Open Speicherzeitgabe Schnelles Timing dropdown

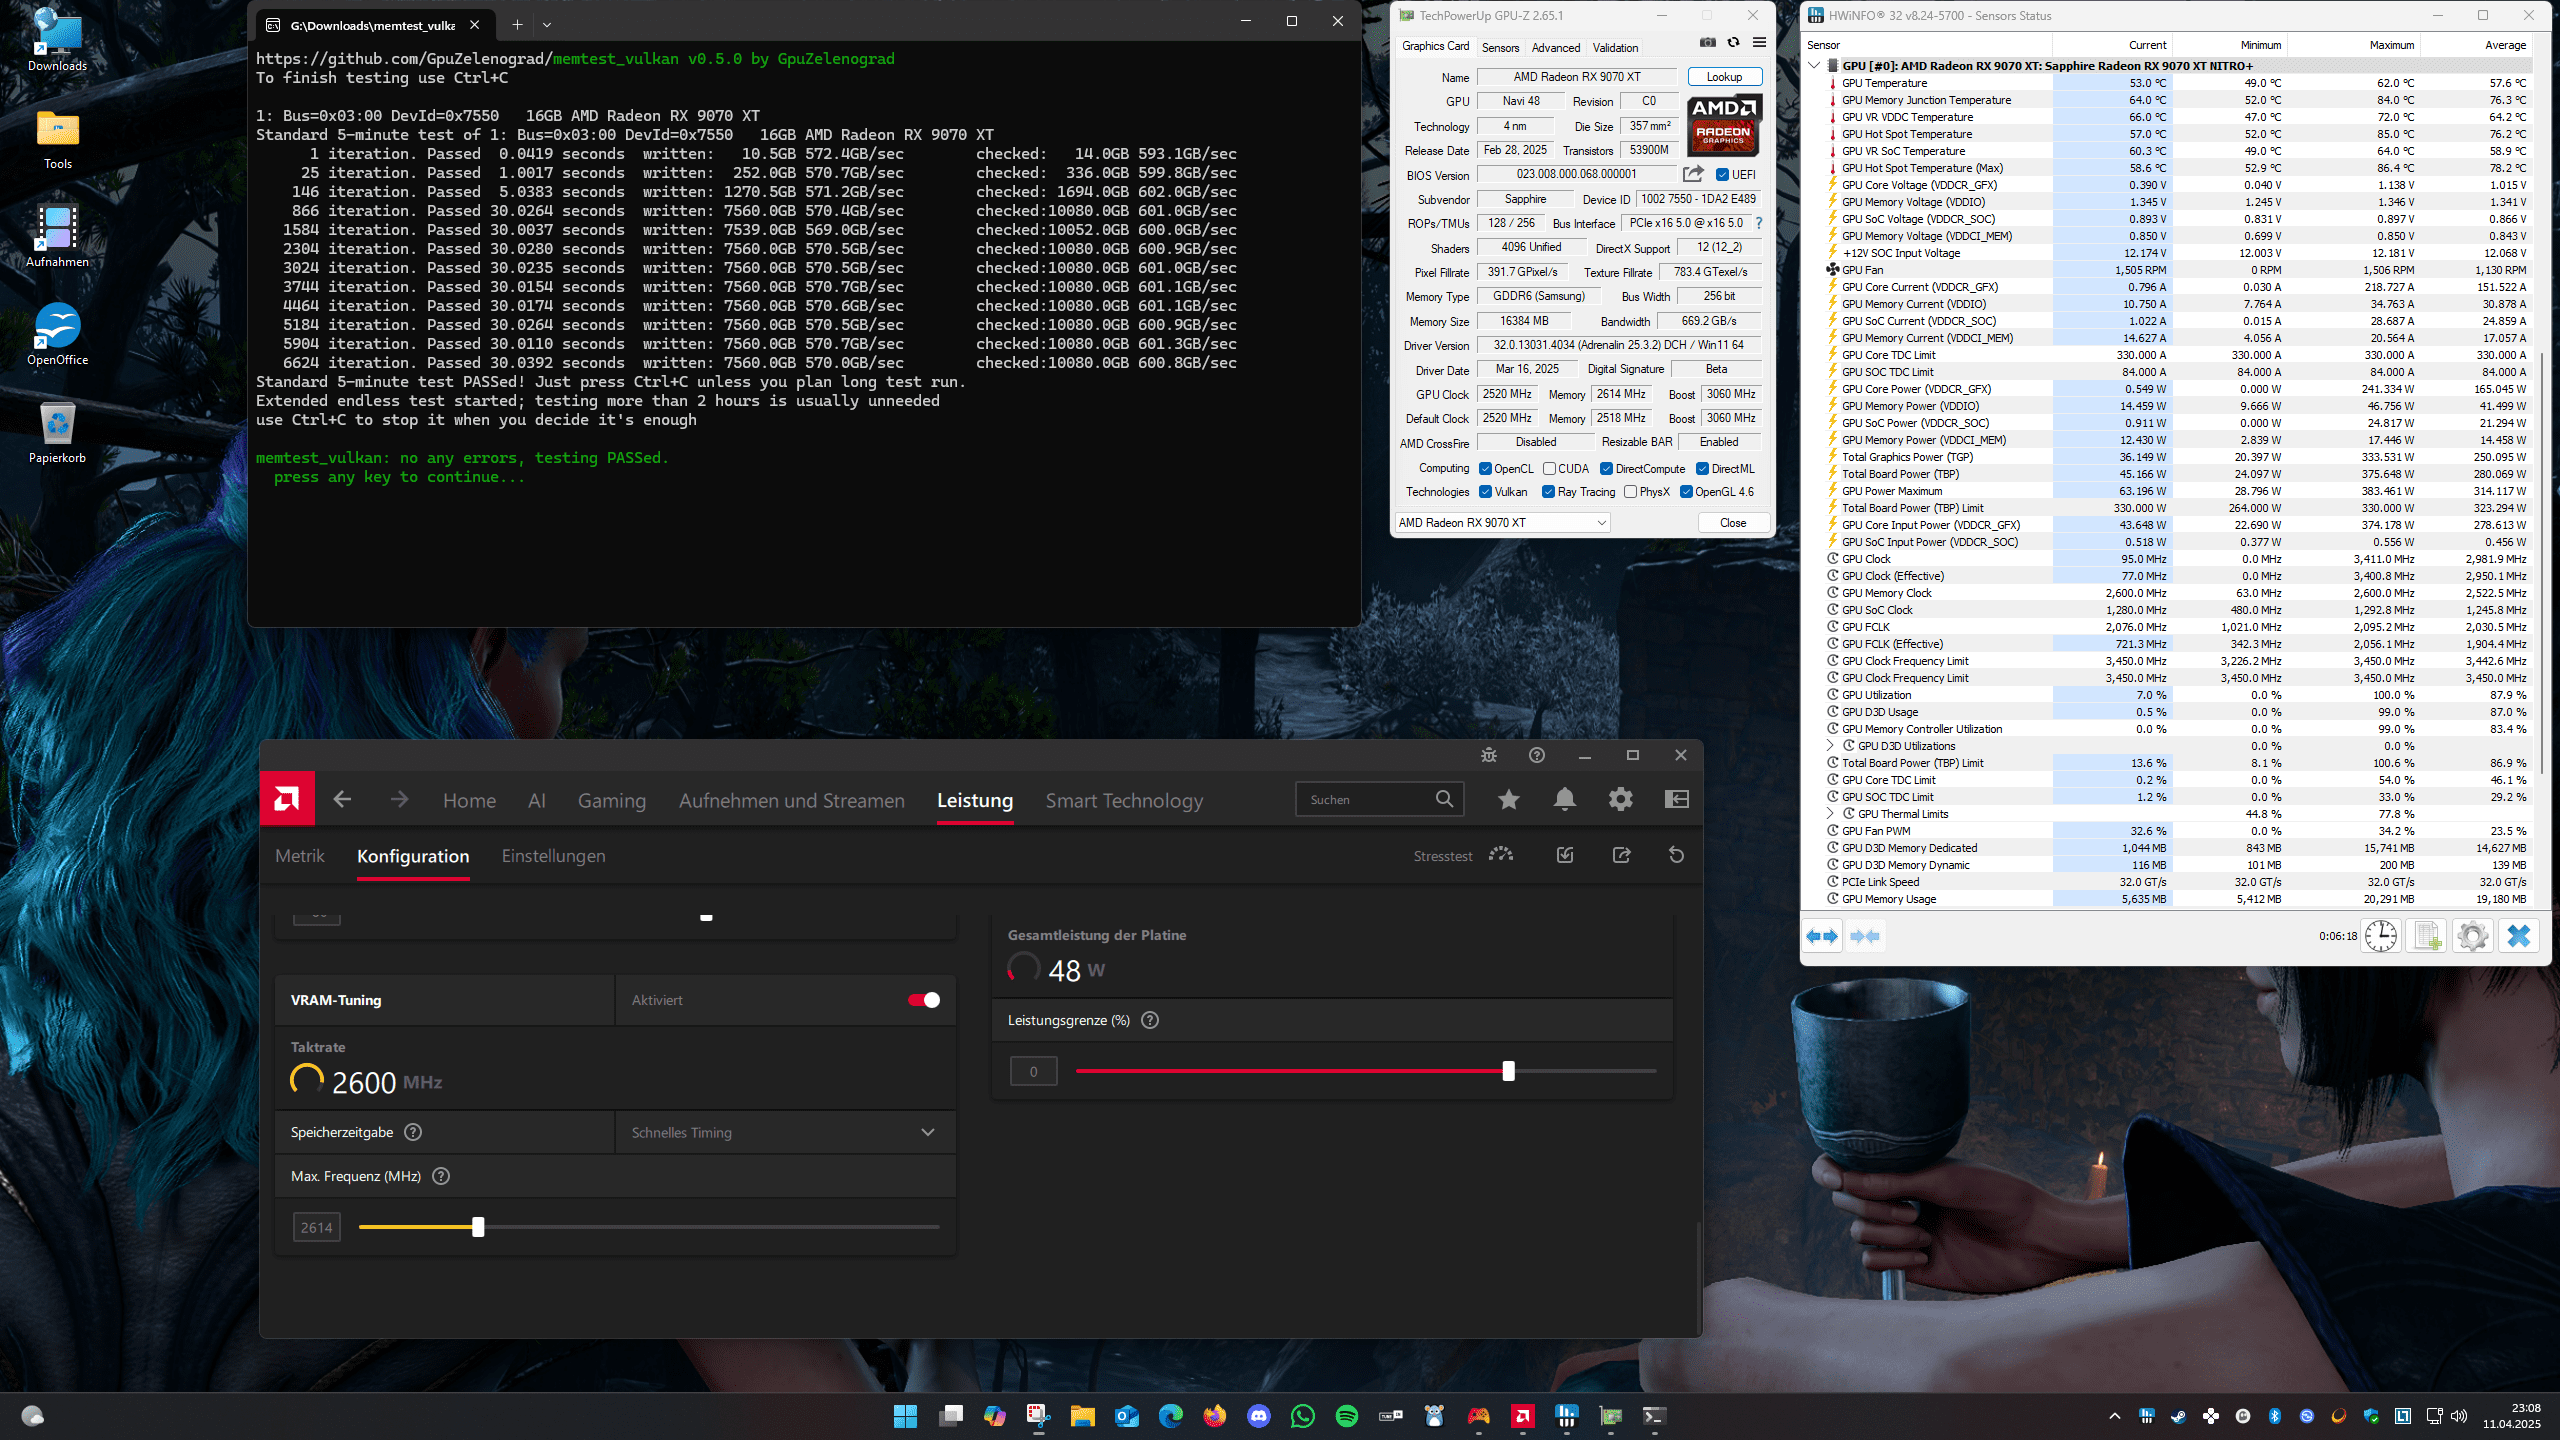[785, 1132]
